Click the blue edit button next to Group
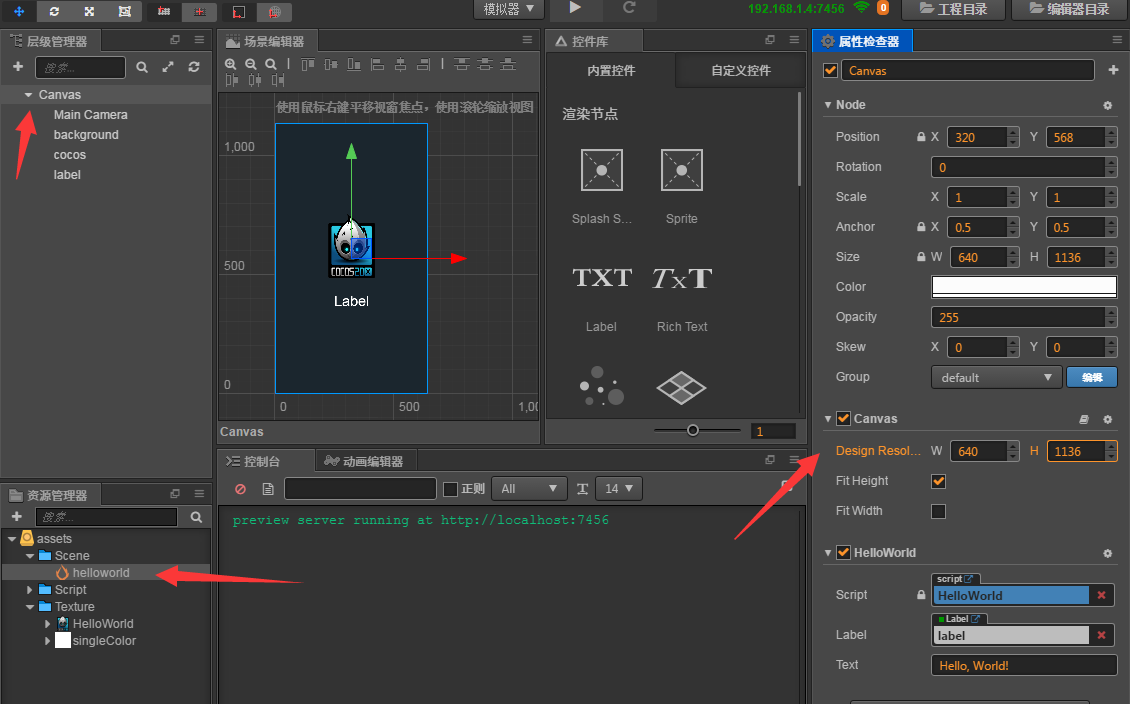The height and width of the screenshot is (704, 1130). point(1092,378)
